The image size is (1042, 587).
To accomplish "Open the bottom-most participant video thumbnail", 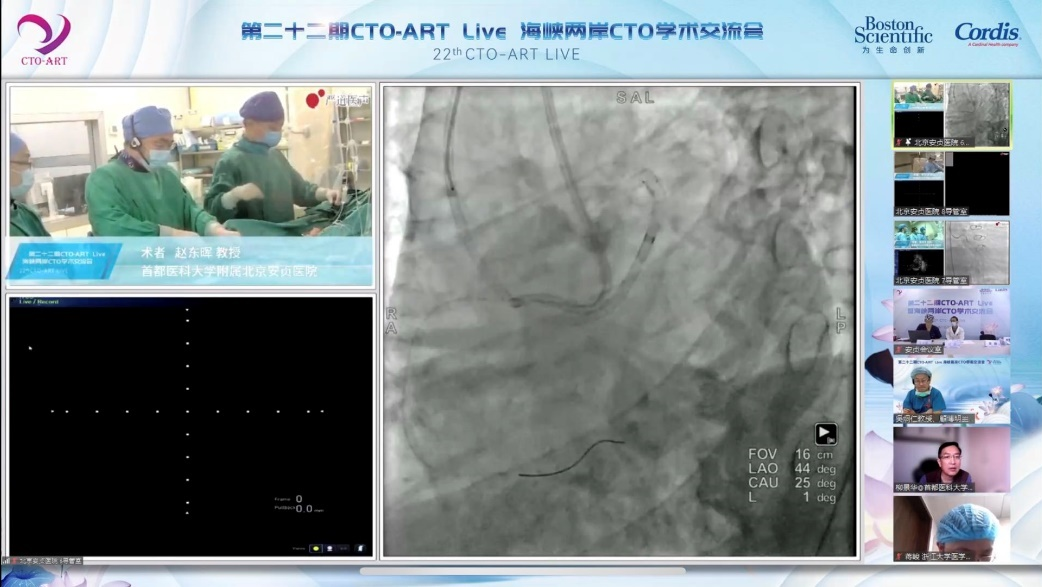I will click(x=951, y=528).
